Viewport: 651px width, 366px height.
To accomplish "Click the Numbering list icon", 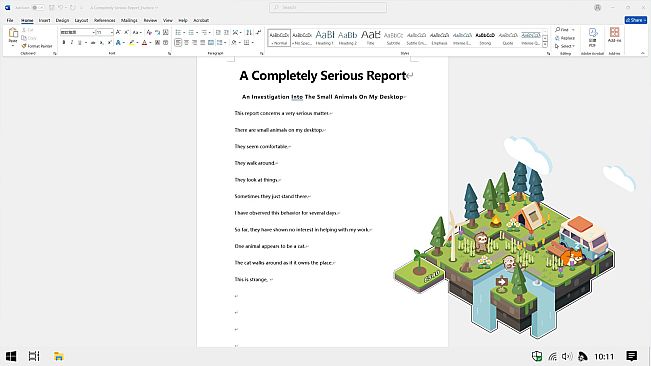I will [x=191, y=32].
